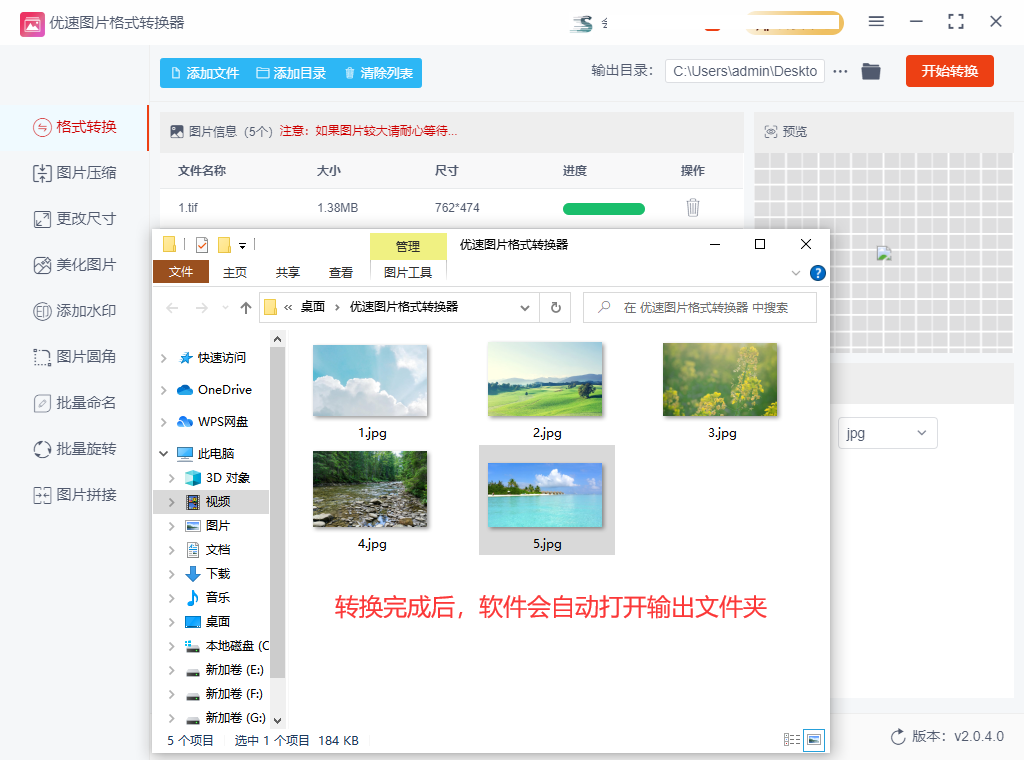This screenshot has width=1024, height=760.
Task: Click the Explorer refresh button
Action: tap(555, 308)
